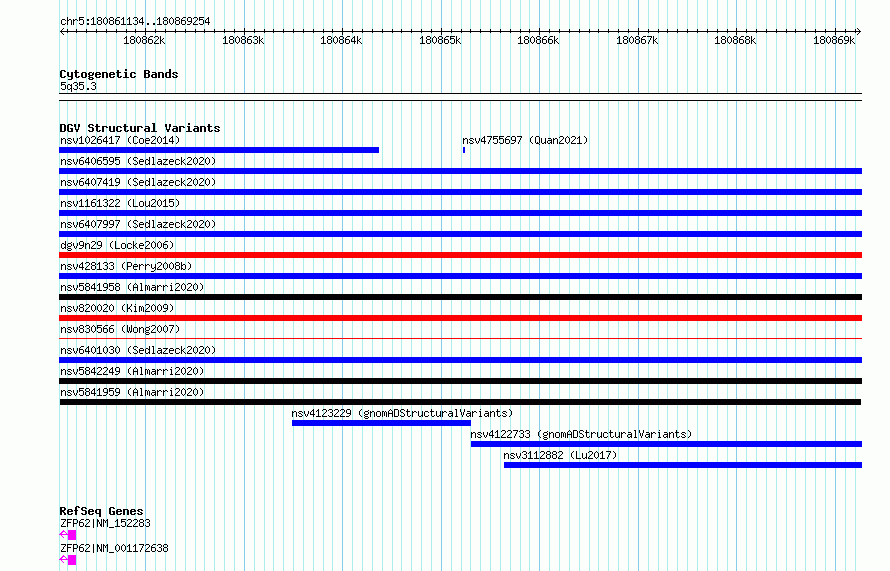Select the 180866k ruler position
This screenshot has width=890, height=571.
point(538,40)
